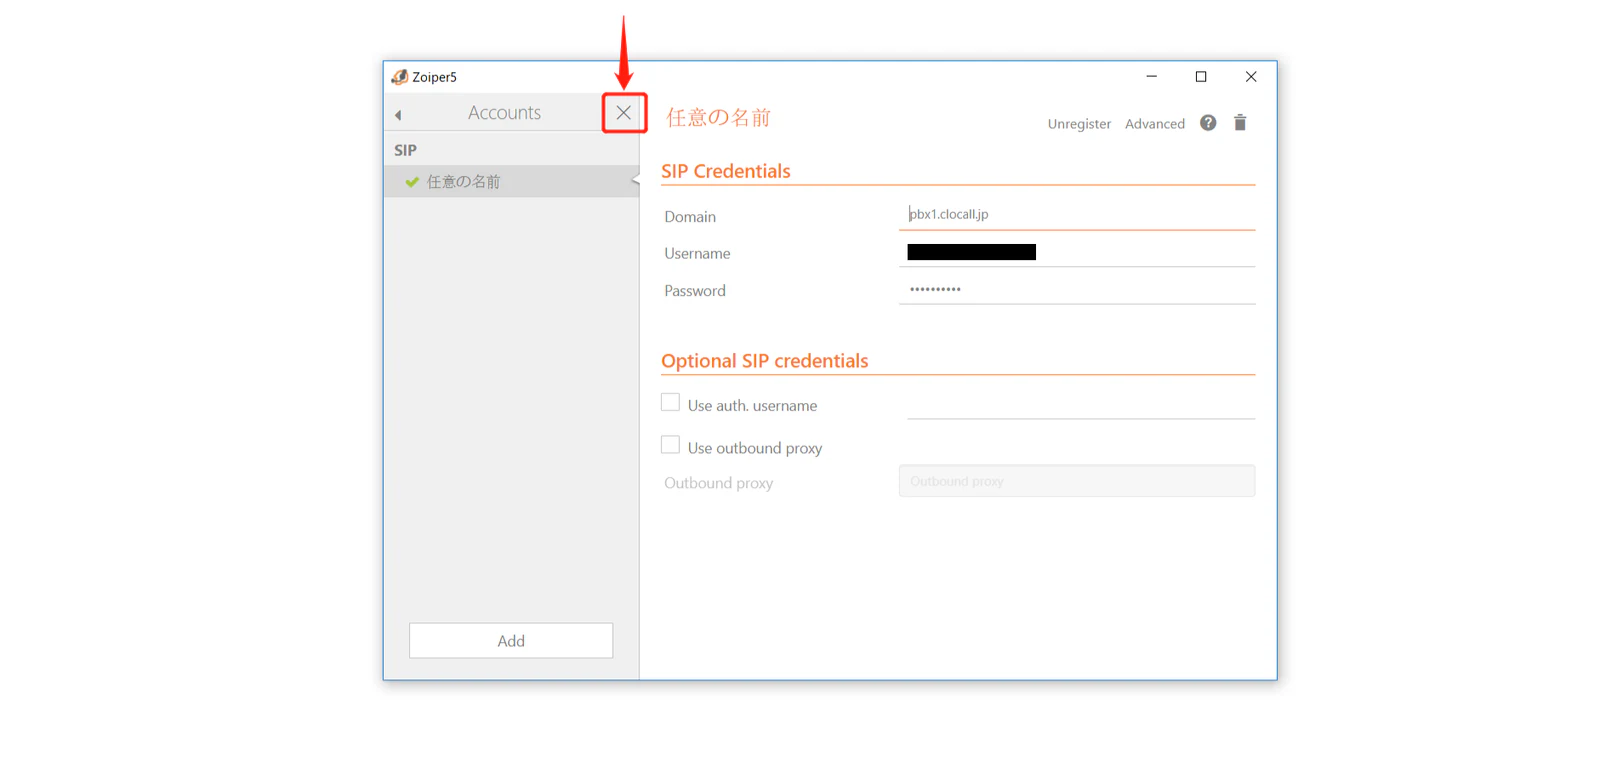Image resolution: width=1600 pixels, height=784 pixels.
Task: Open the Advanced settings tab
Action: click(x=1155, y=124)
